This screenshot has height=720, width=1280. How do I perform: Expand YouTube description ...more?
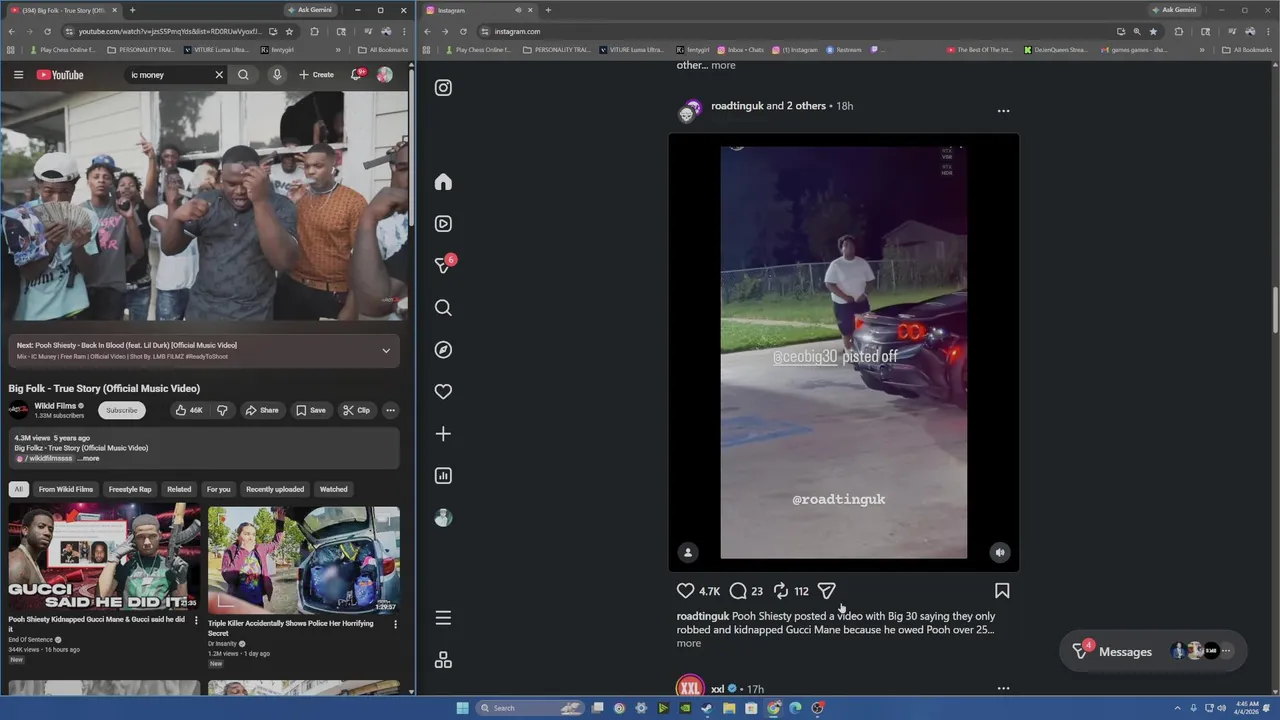89,458
